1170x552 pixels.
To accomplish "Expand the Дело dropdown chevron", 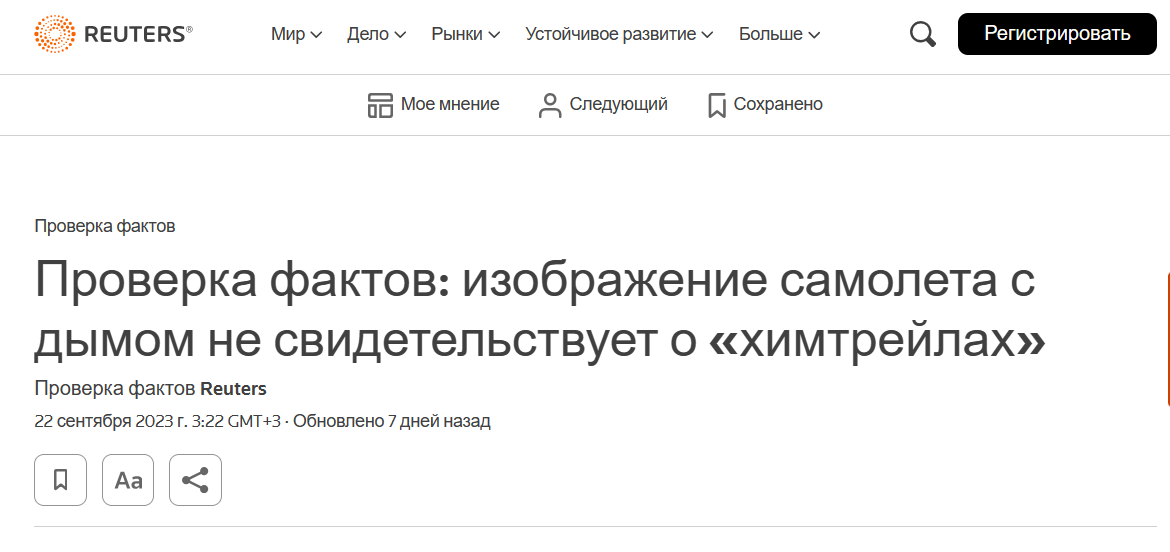I will 400,34.
